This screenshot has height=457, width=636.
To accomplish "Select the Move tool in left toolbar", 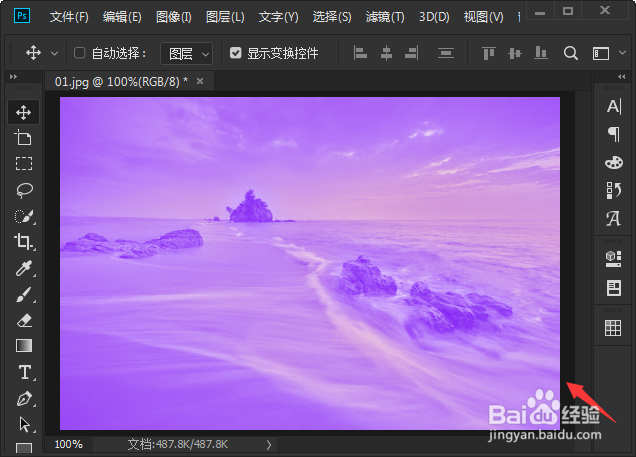I will pos(24,112).
